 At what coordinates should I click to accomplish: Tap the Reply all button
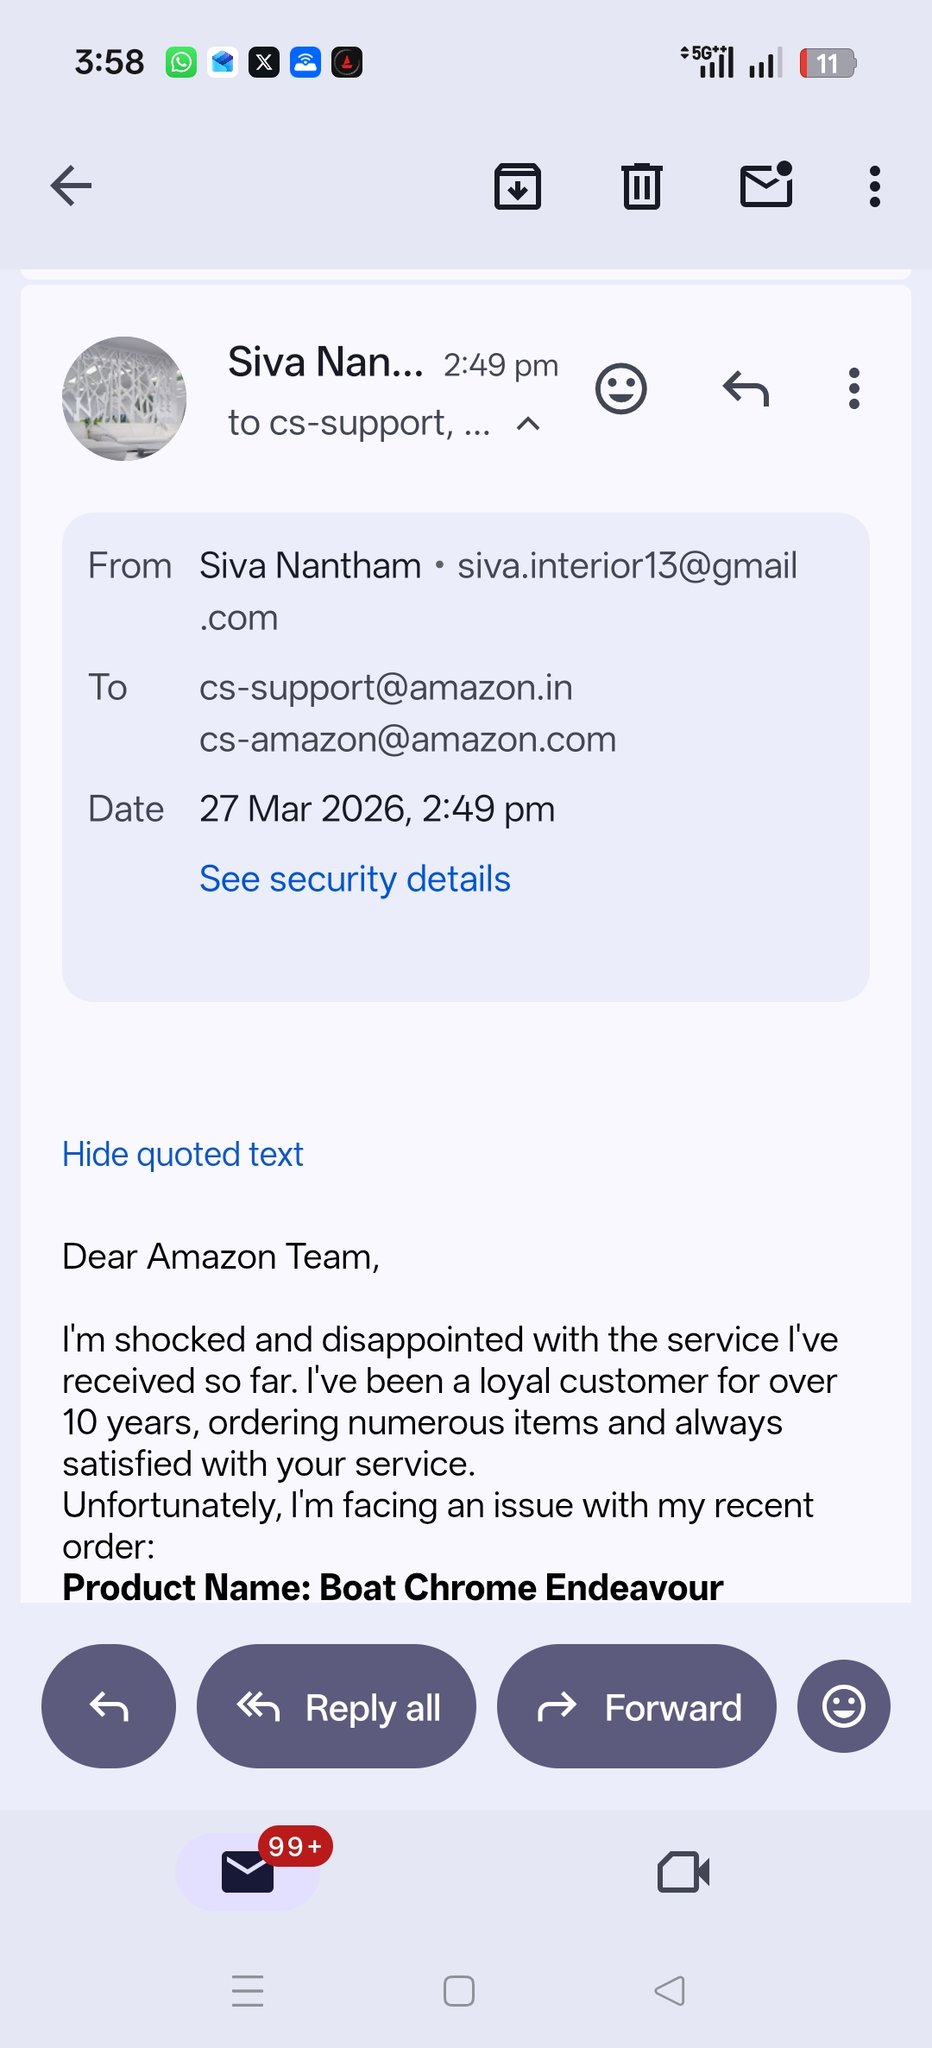coord(336,1706)
